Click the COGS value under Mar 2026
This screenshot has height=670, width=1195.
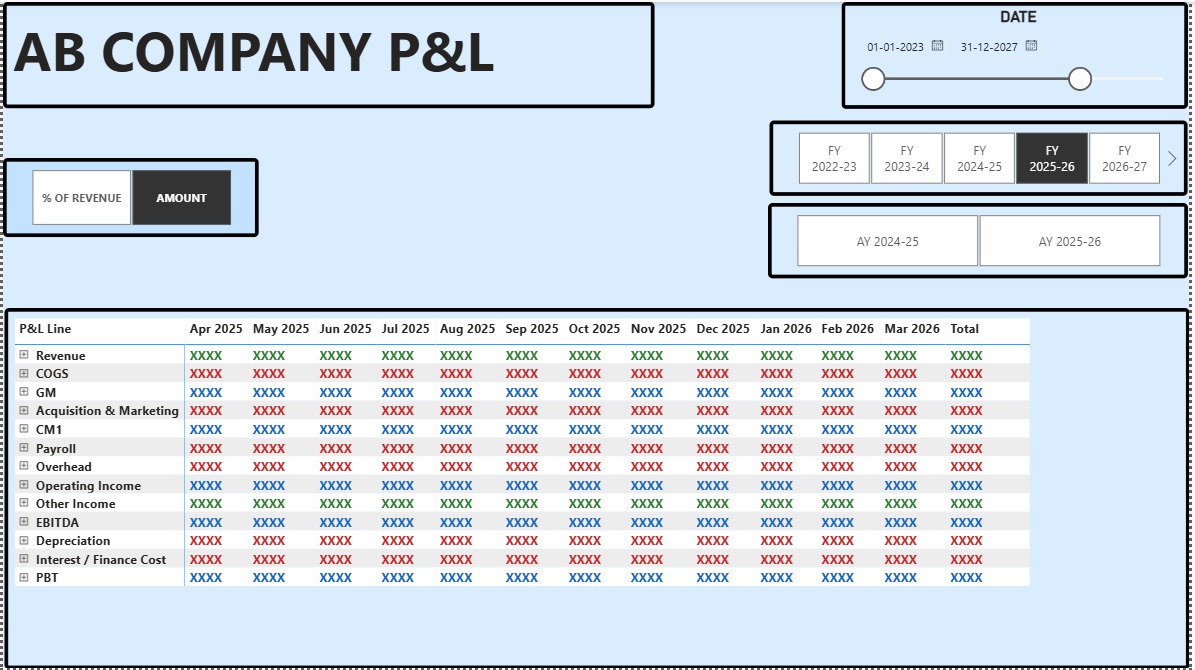(x=901, y=373)
